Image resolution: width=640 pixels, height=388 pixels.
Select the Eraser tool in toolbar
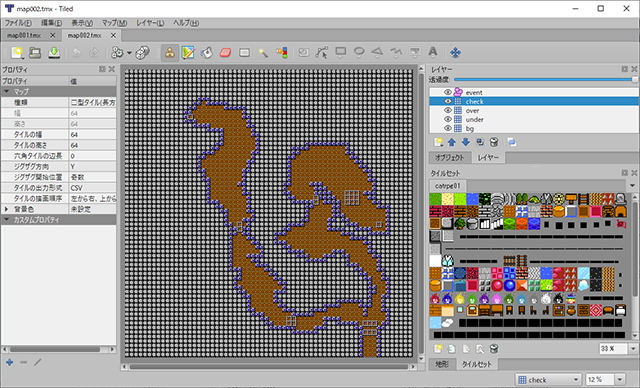(225, 53)
